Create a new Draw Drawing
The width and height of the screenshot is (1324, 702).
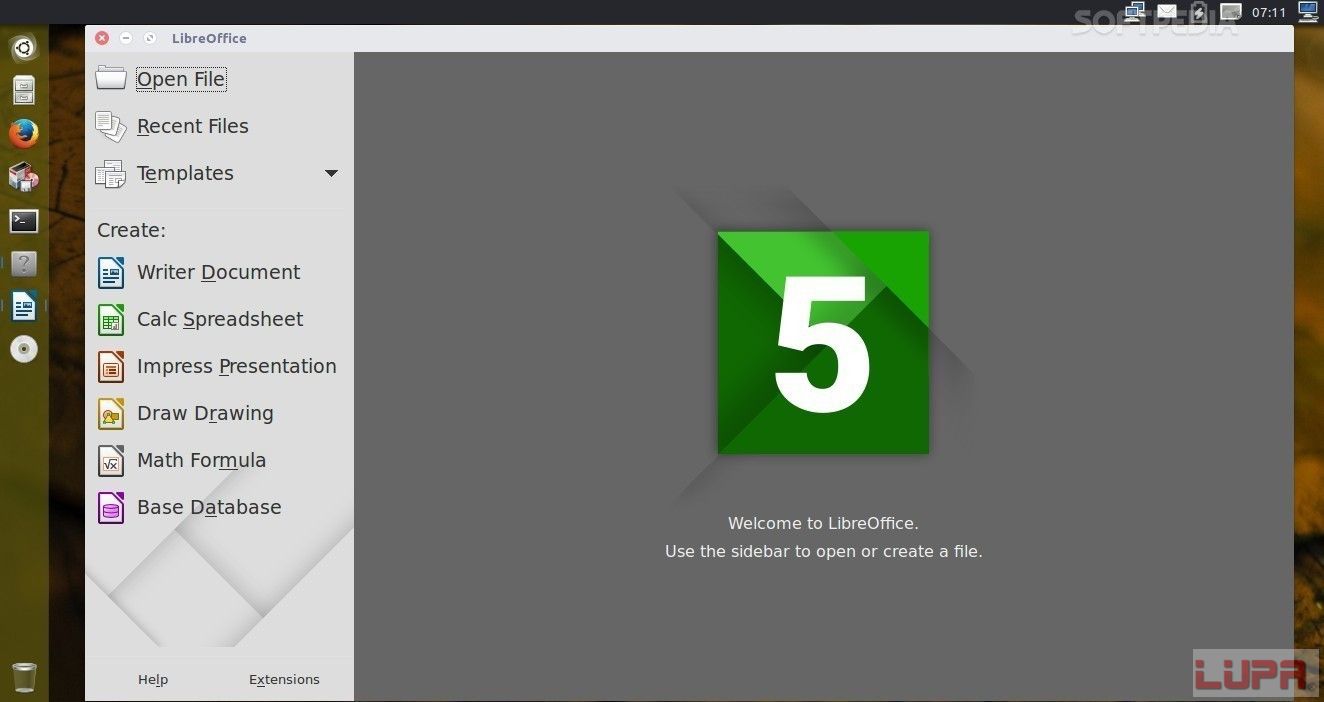[x=185, y=413]
